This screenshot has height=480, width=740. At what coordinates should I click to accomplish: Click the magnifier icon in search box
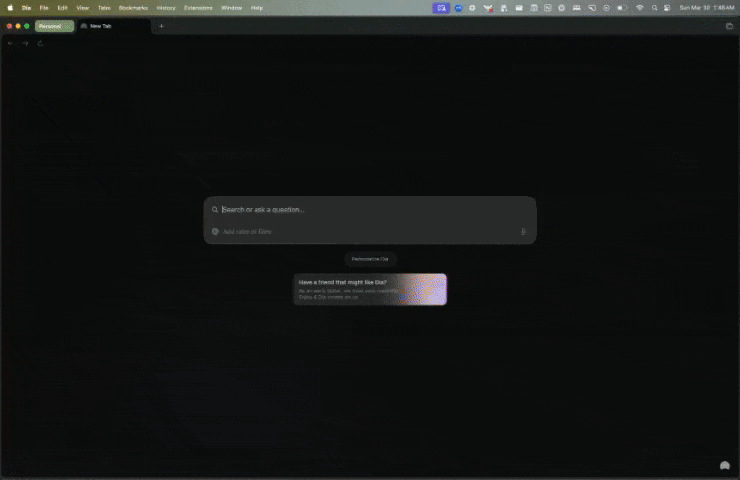215,210
